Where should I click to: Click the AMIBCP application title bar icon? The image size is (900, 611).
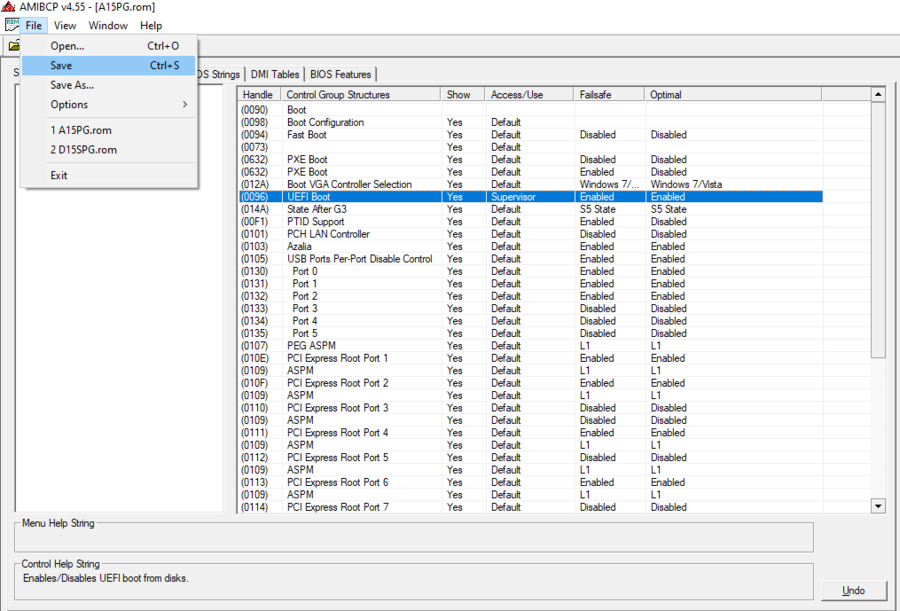click(x=8, y=7)
